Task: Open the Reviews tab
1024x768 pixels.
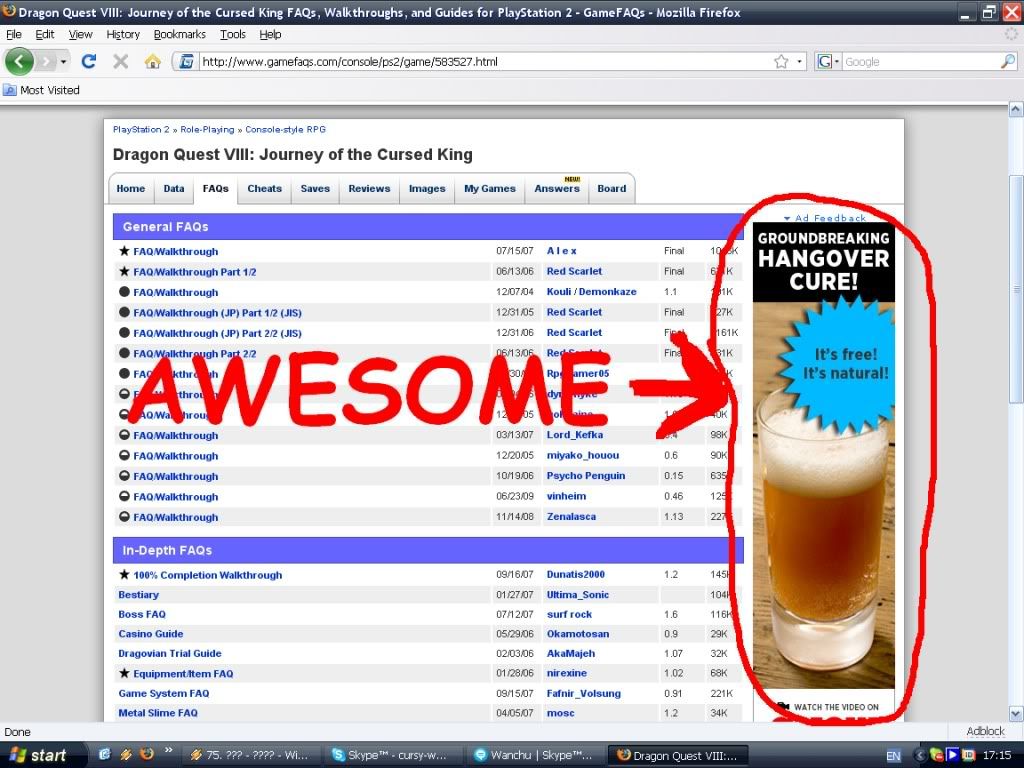Action: (x=369, y=188)
